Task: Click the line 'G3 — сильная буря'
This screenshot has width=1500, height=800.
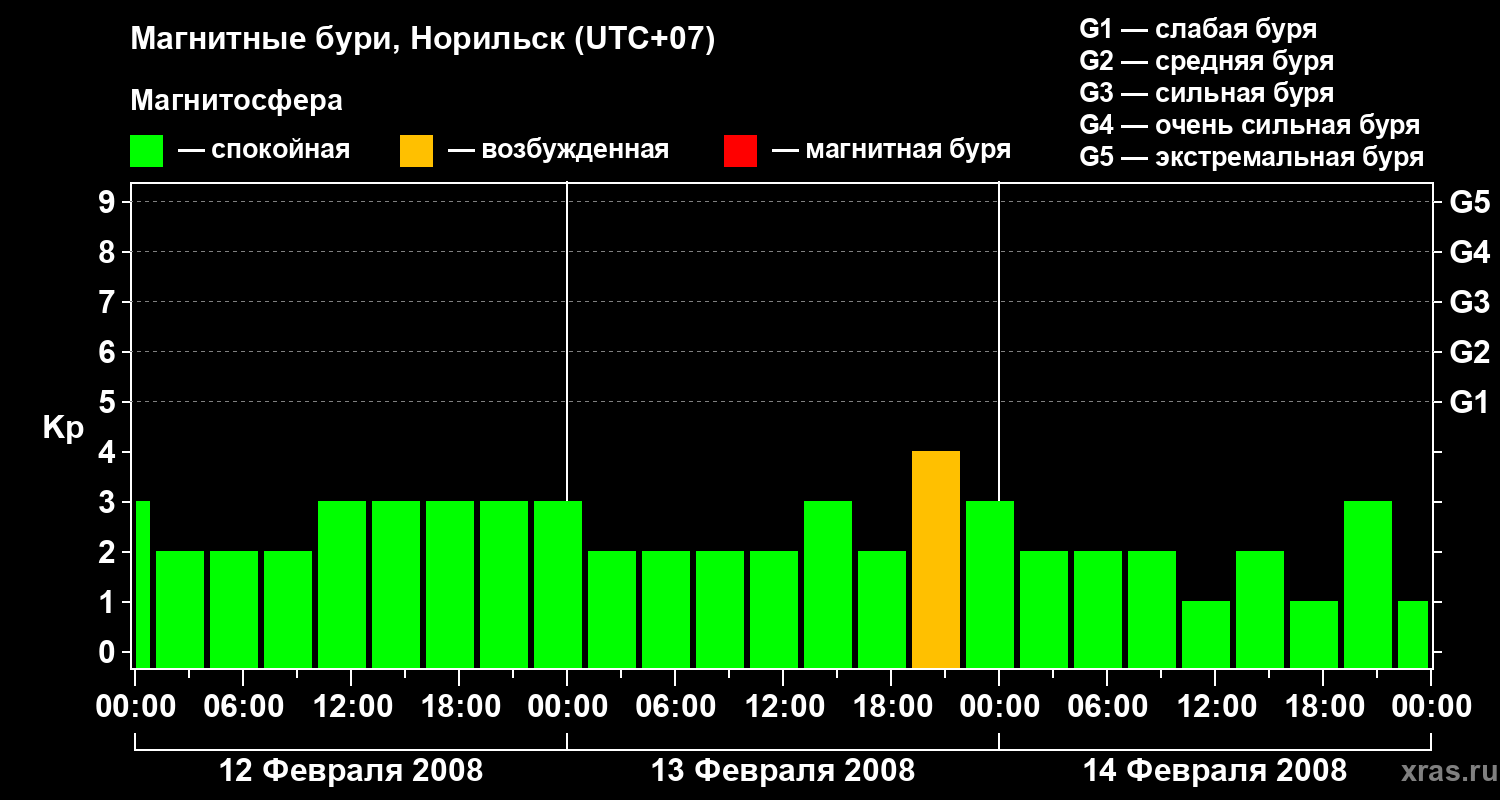Action: click(1207, 93)
